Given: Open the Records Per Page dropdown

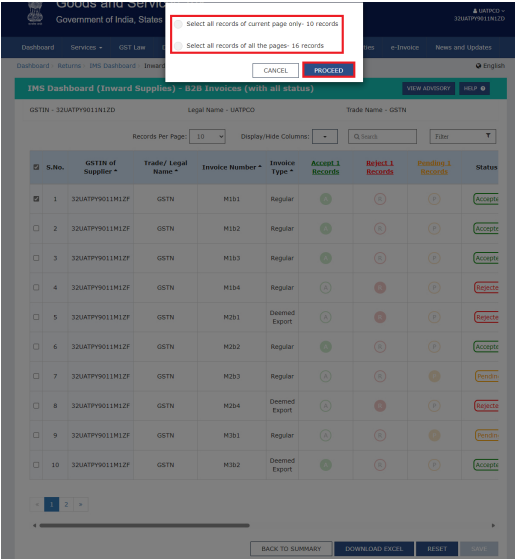Looking at the screenshot, I should click(207, 137).
